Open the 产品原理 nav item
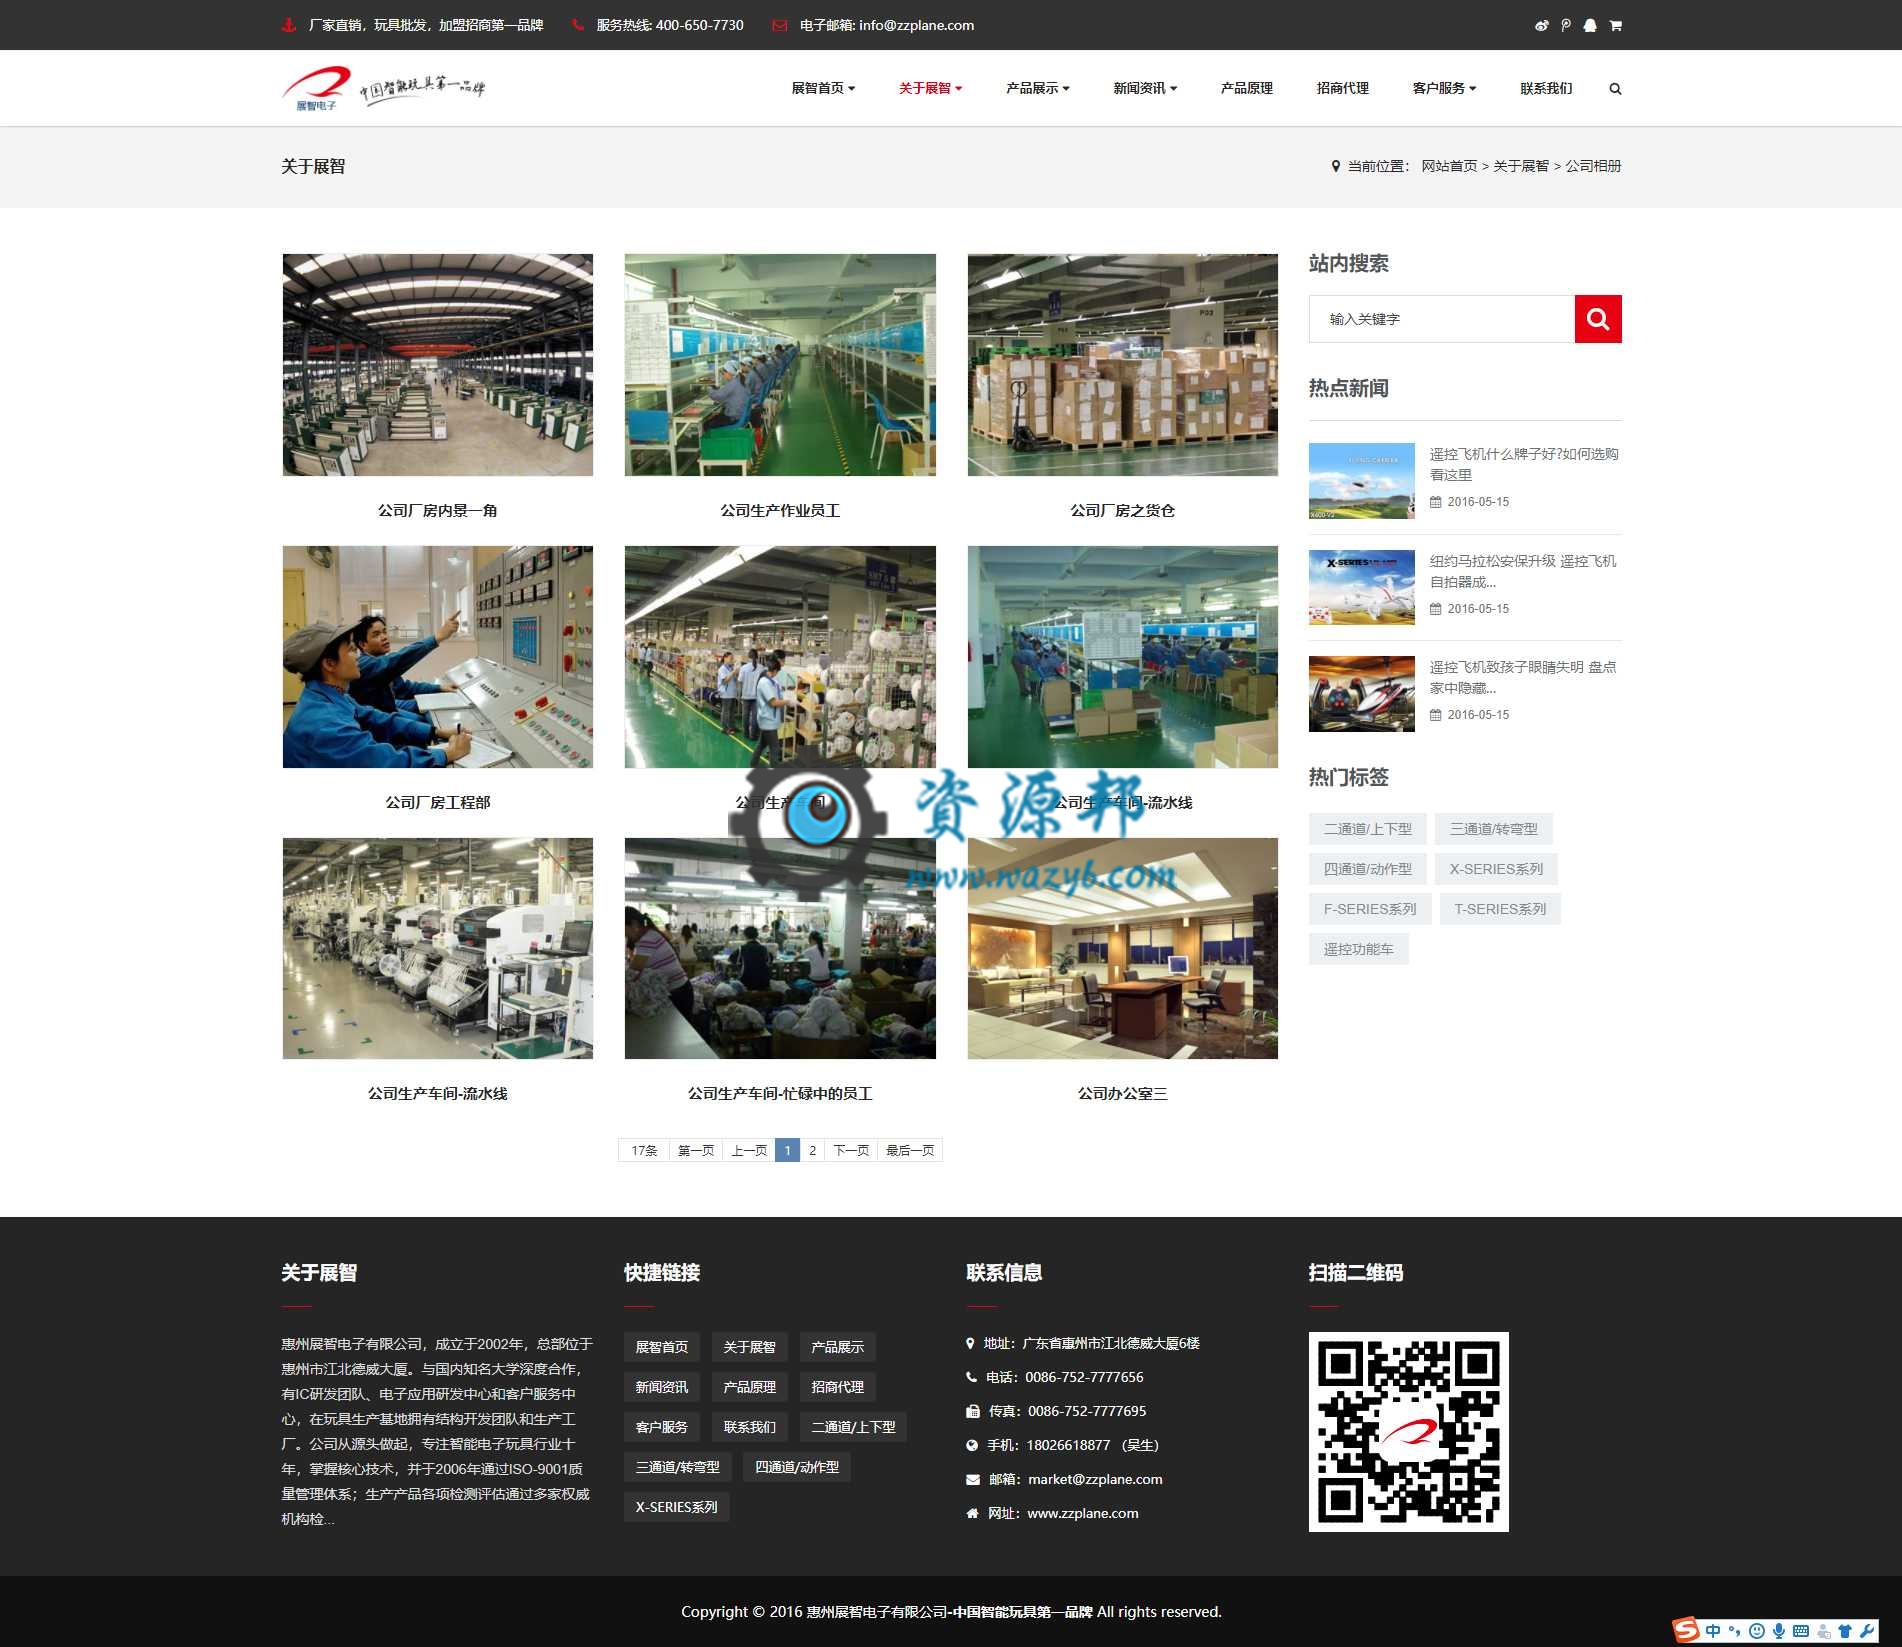 tap(1246, 88)
